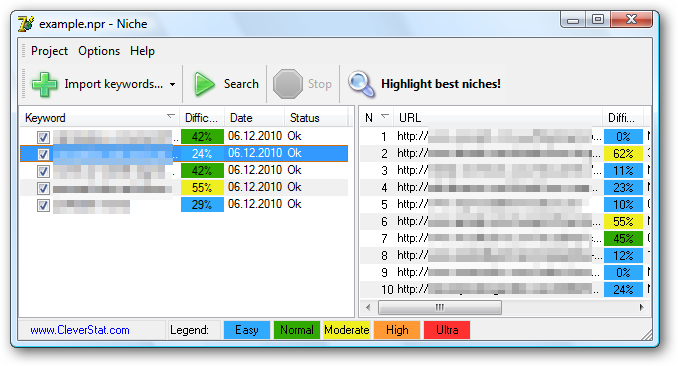
Task: Click the green plus Import keywords icon
Action: (x=44, y=84)
